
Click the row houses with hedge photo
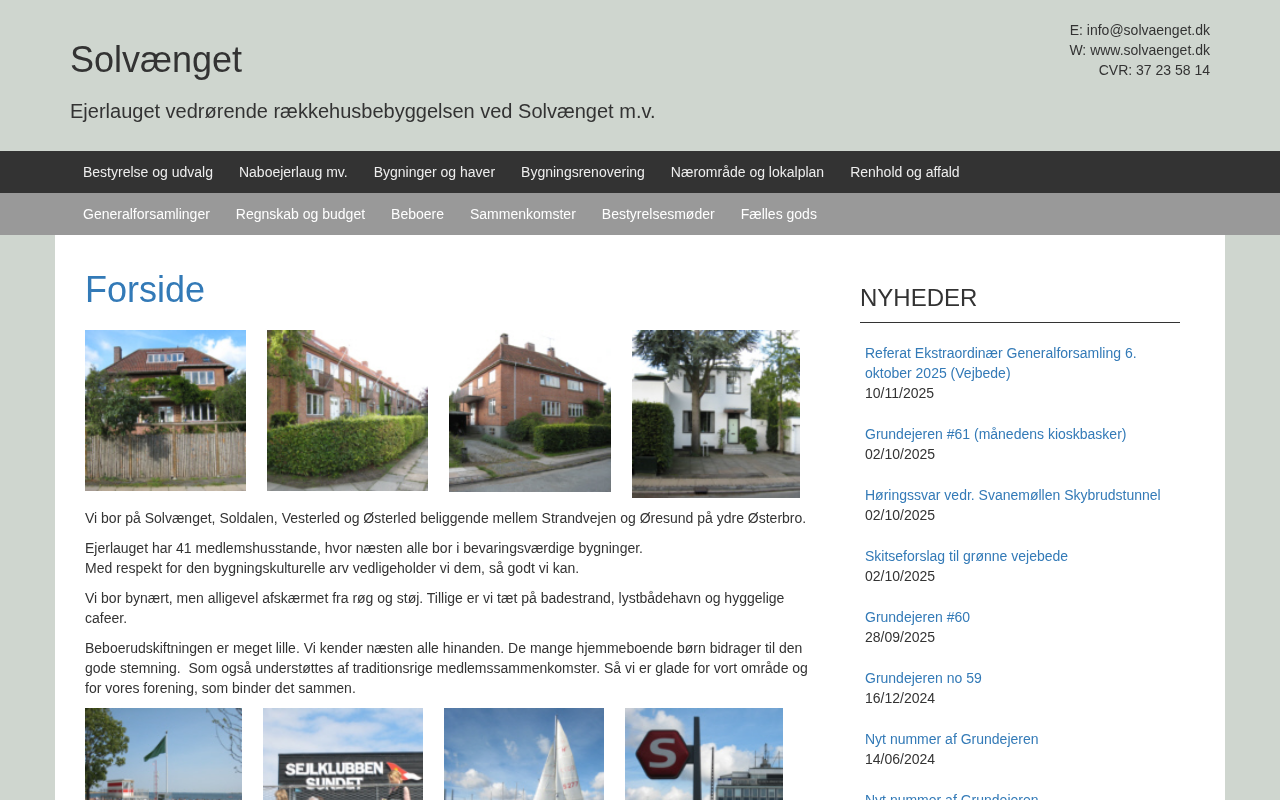tap(347, 410)
